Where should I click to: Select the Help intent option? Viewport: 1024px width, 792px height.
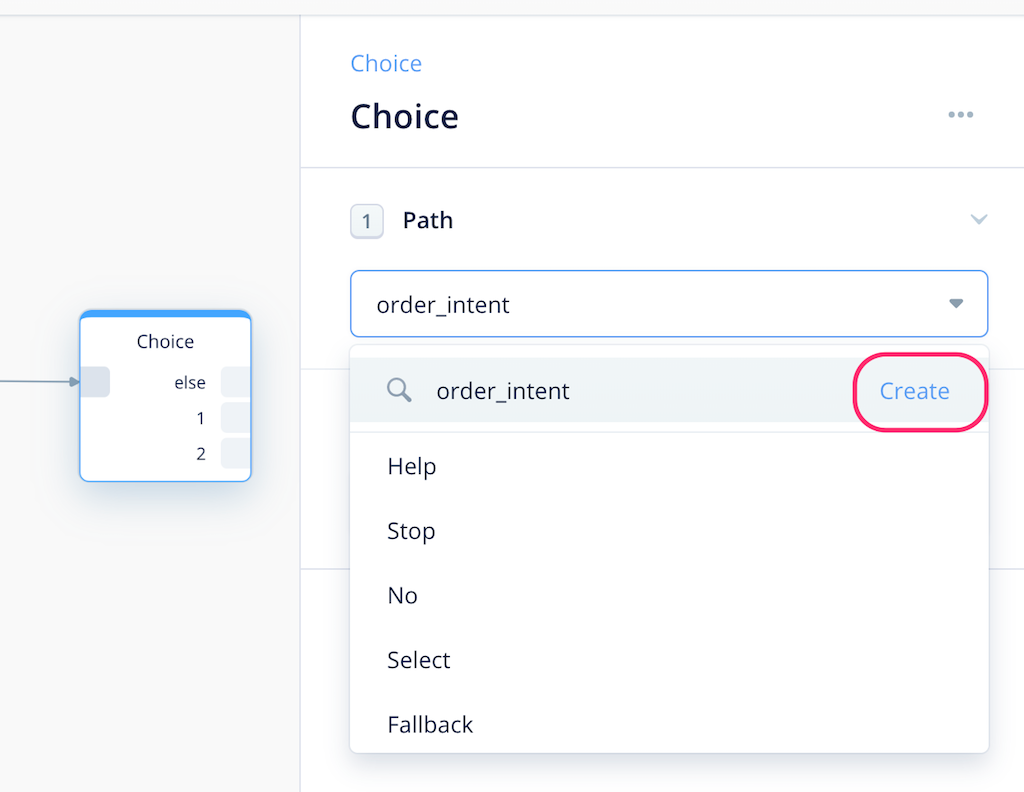coord(412,466)
